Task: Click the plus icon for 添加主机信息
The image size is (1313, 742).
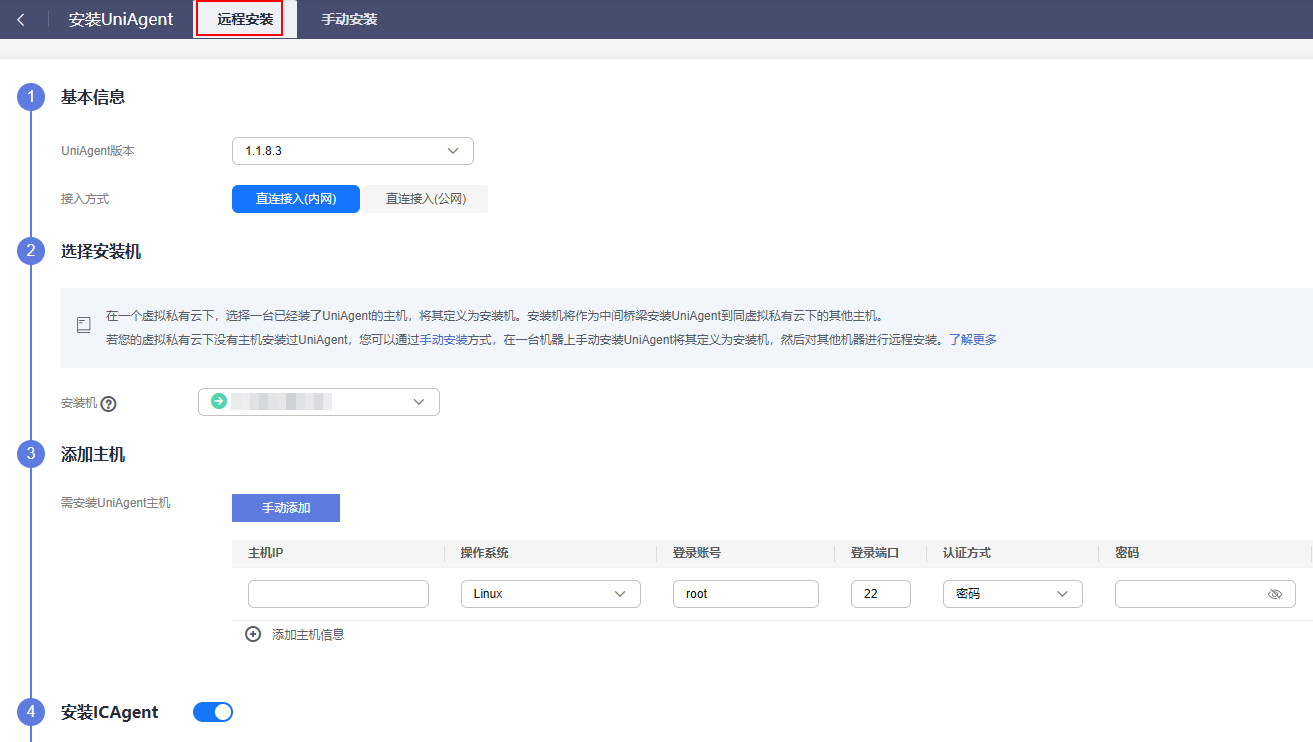Action: pyautogui.click(x=253, y=634)
